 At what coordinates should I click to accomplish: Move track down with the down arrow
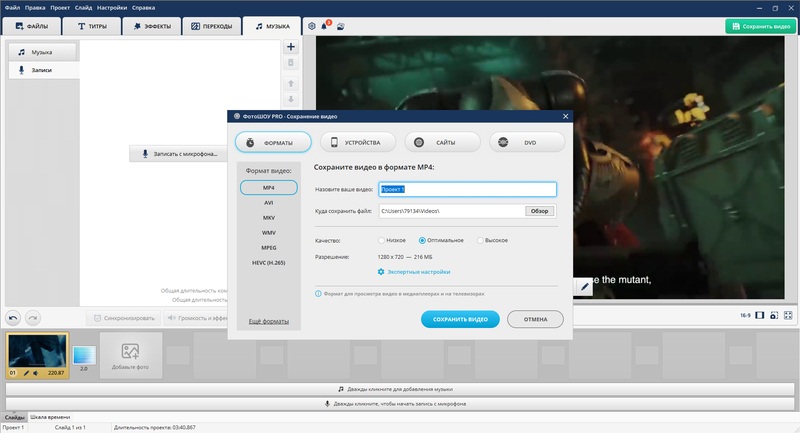point(291,99)
